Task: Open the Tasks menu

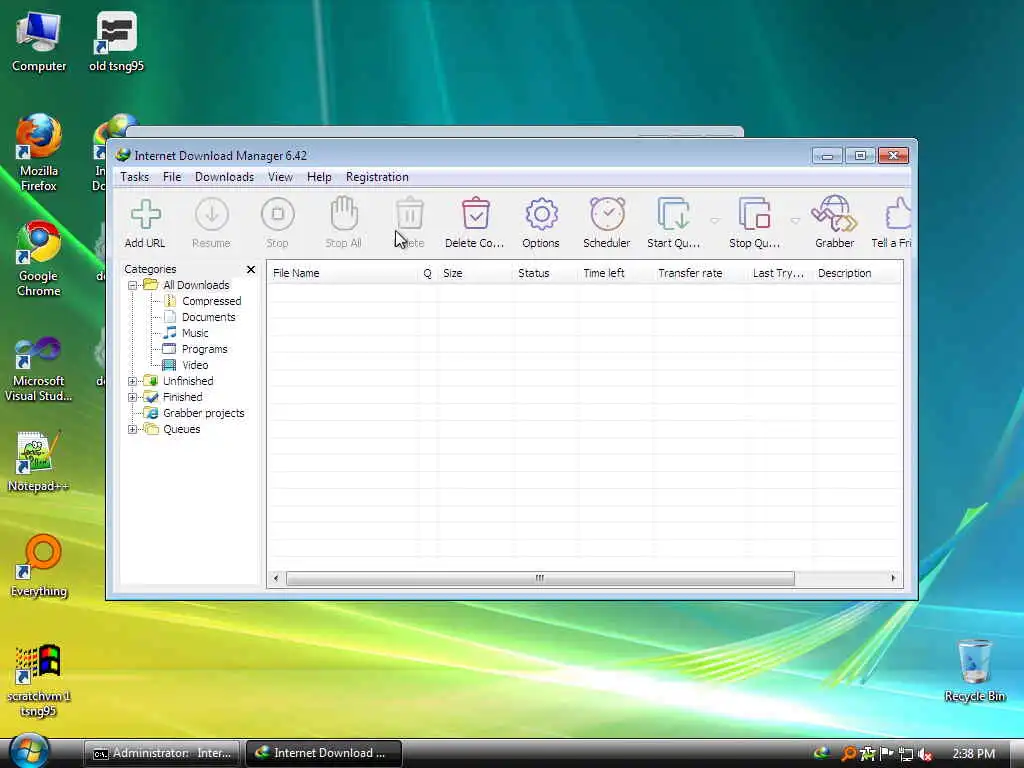Action: pyautogui.click(x=135, y=177)
